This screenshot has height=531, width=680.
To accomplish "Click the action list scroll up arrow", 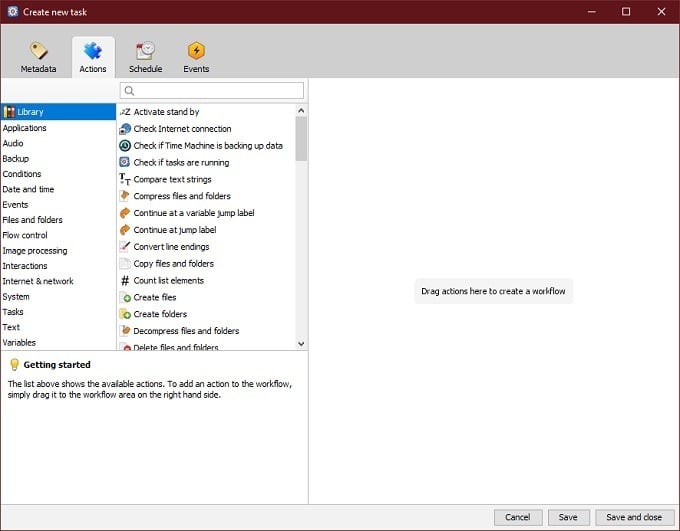I will click(x=301, y=111).
